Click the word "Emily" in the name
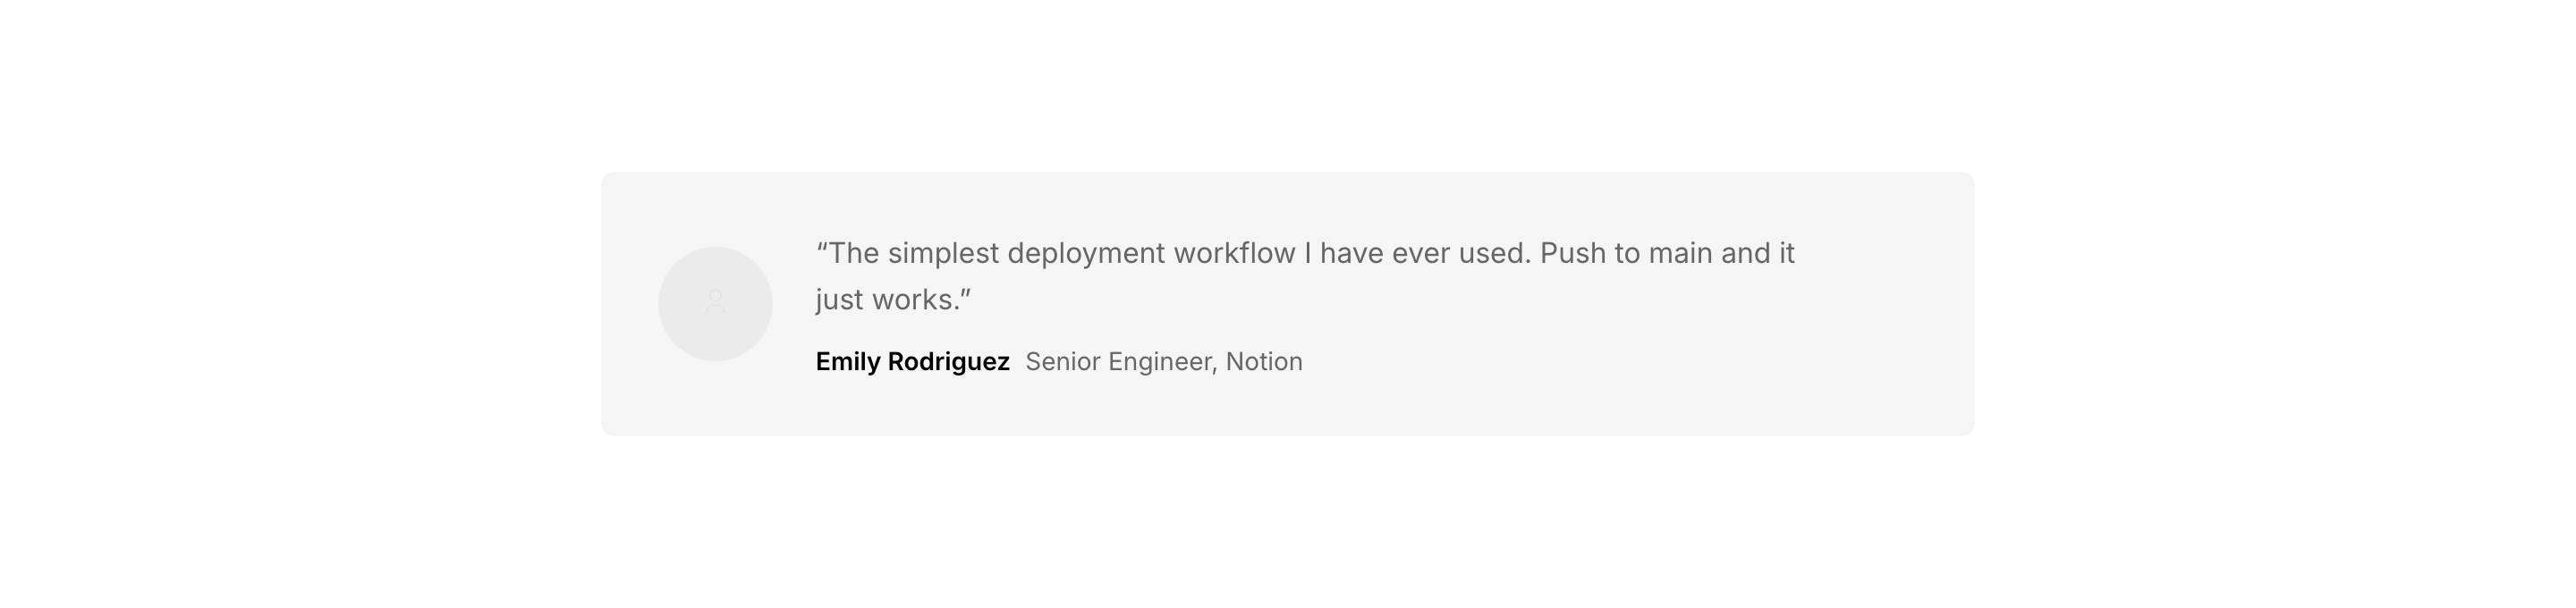Viewport: 2576px width, 608px height. (x=848, y=362)
